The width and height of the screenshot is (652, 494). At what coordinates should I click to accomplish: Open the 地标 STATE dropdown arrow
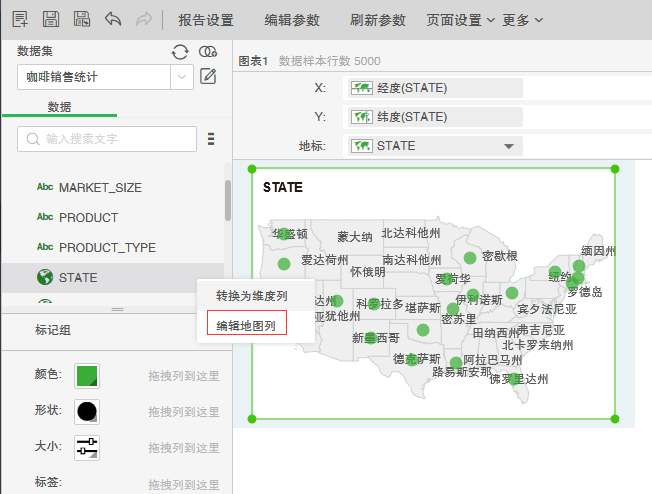click(509, 146)
